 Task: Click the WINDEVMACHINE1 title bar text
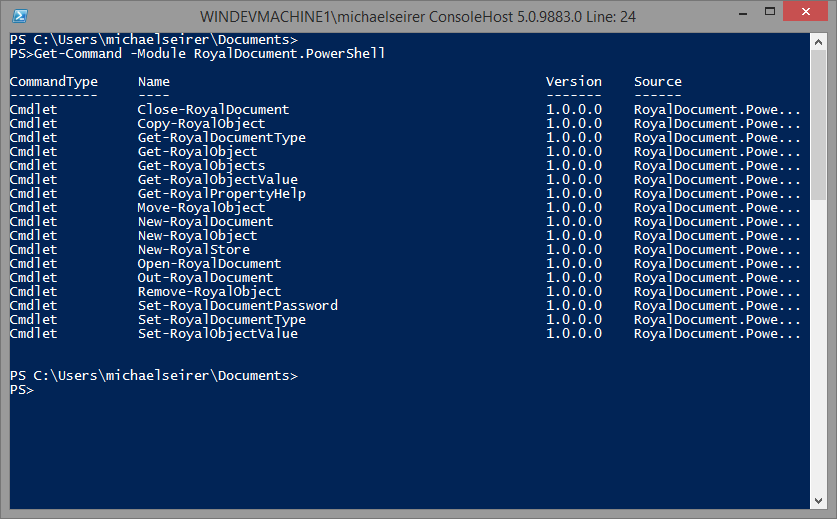412,16
